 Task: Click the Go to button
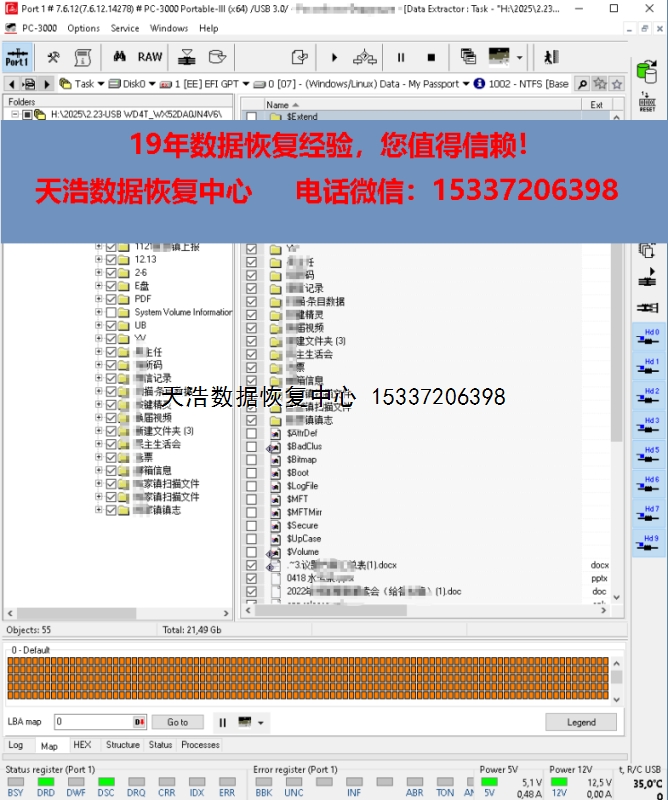click(177, 722)
